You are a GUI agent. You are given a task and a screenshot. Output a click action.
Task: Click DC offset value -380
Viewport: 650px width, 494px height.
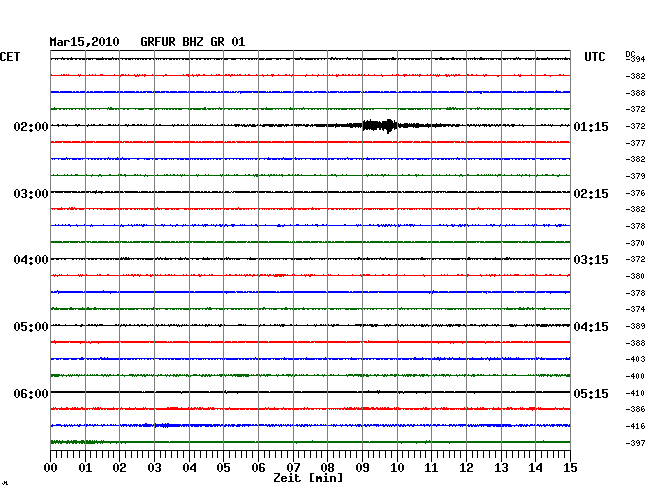tap(635, 276)
